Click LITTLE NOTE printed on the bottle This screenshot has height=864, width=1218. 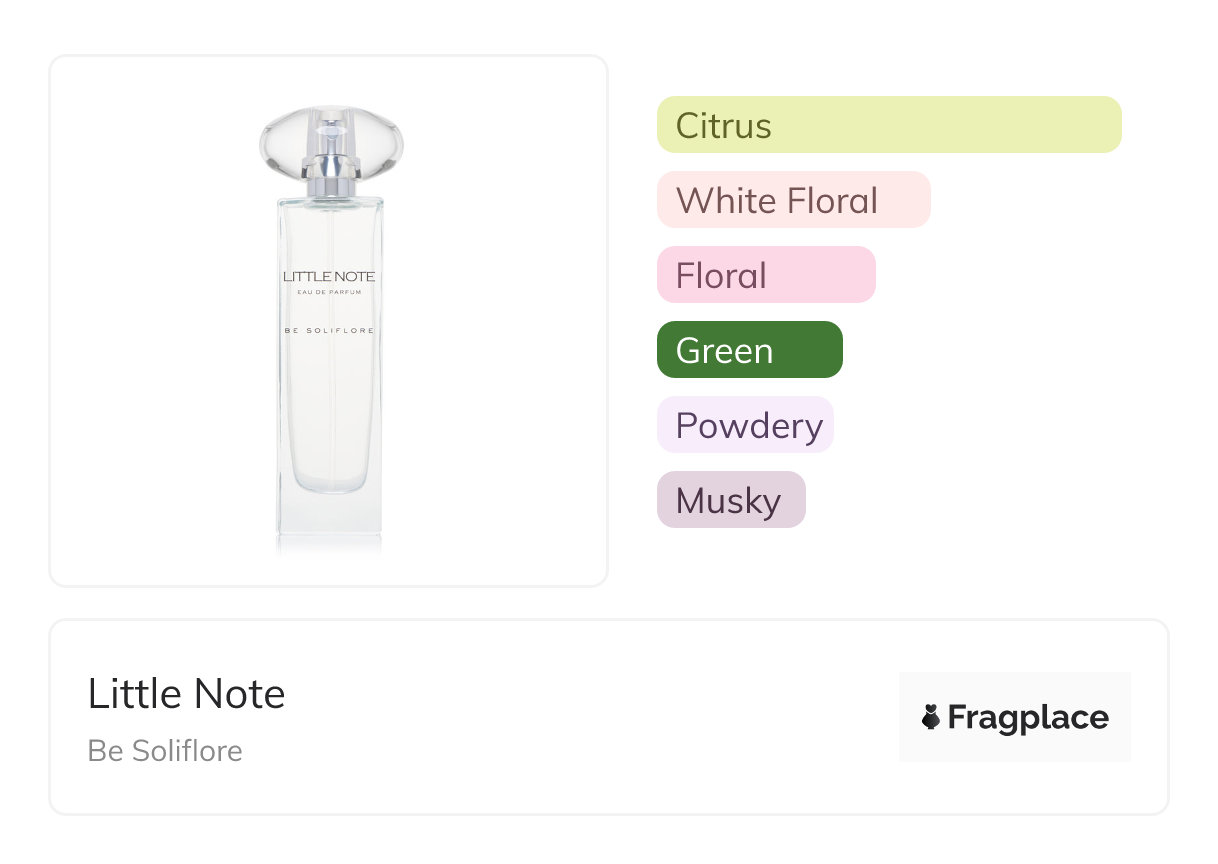point(329,276)
